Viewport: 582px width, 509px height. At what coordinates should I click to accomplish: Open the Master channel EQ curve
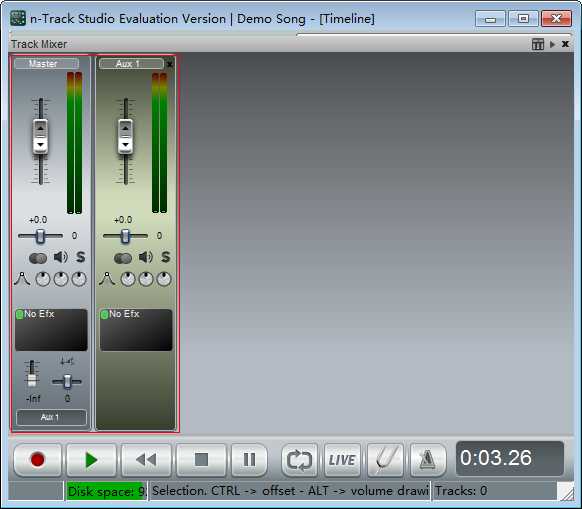[22, 279]
